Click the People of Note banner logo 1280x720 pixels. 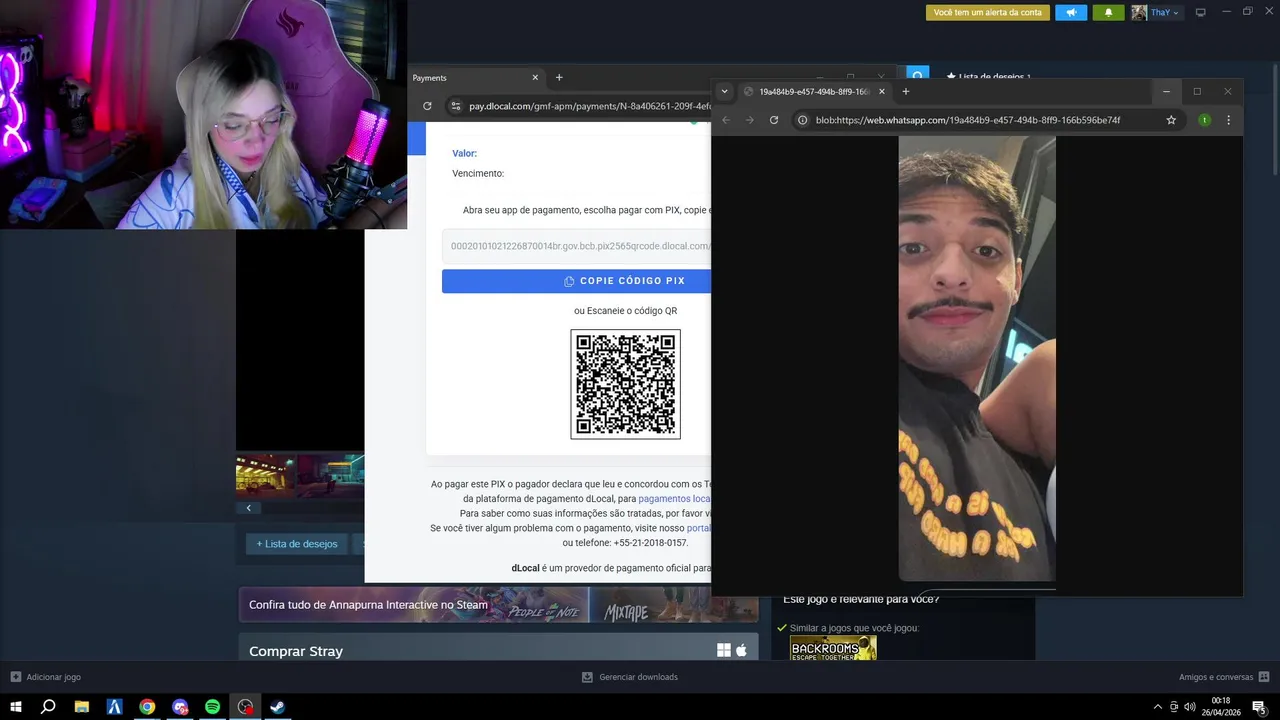pos(544,611)
